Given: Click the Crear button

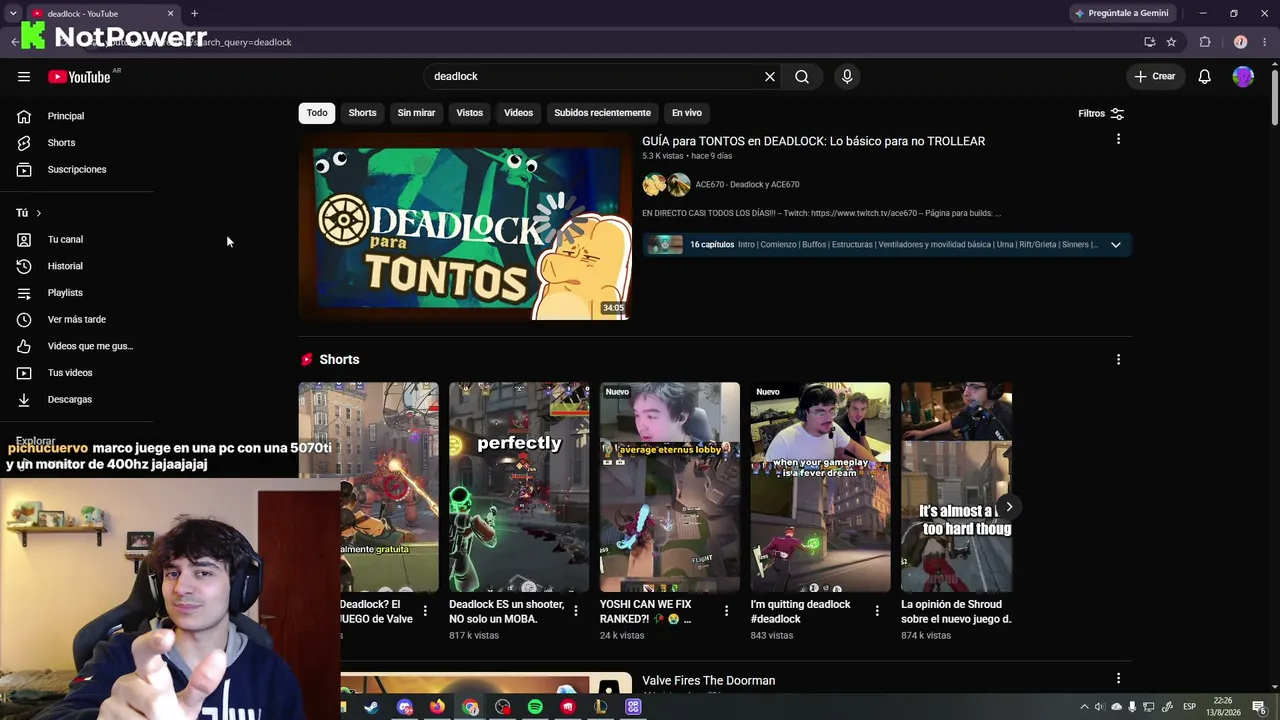Looking at the screenshot, I should coord(1155,76).
